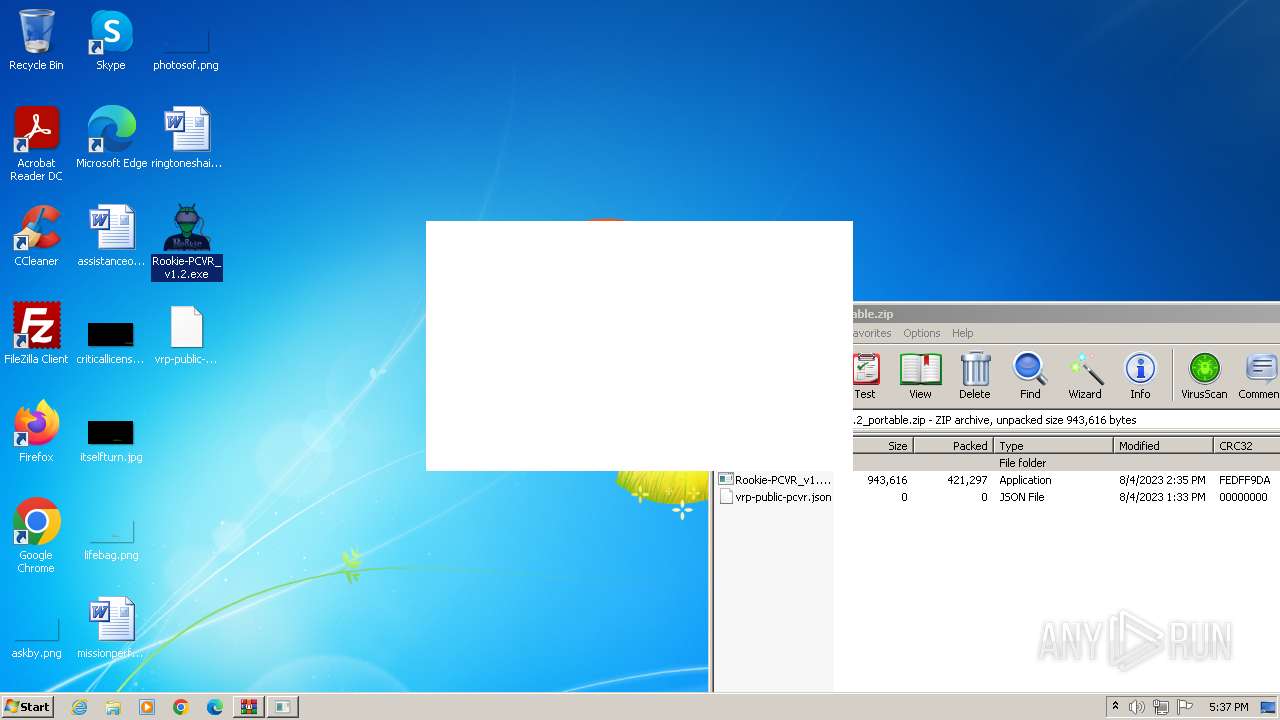Select vrp-public-pcvr.json in archive list

775,497
